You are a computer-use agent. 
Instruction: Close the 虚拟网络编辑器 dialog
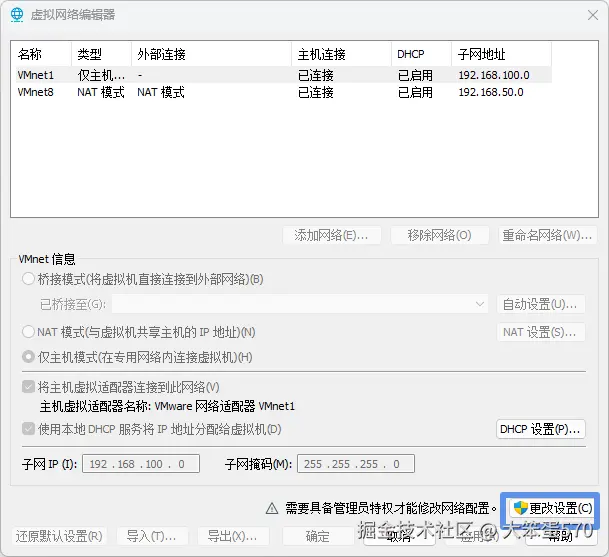pos(593,15)
